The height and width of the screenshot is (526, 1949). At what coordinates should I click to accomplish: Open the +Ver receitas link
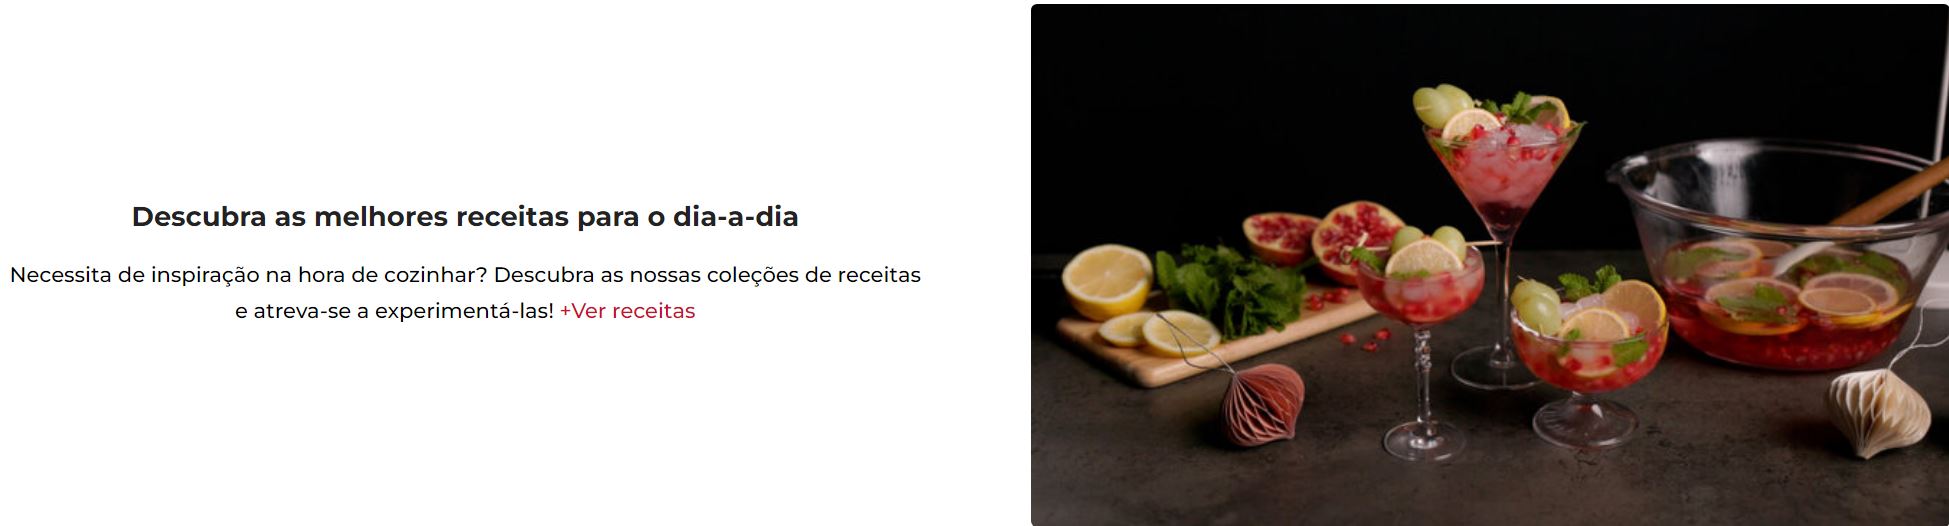pos(627,311)
